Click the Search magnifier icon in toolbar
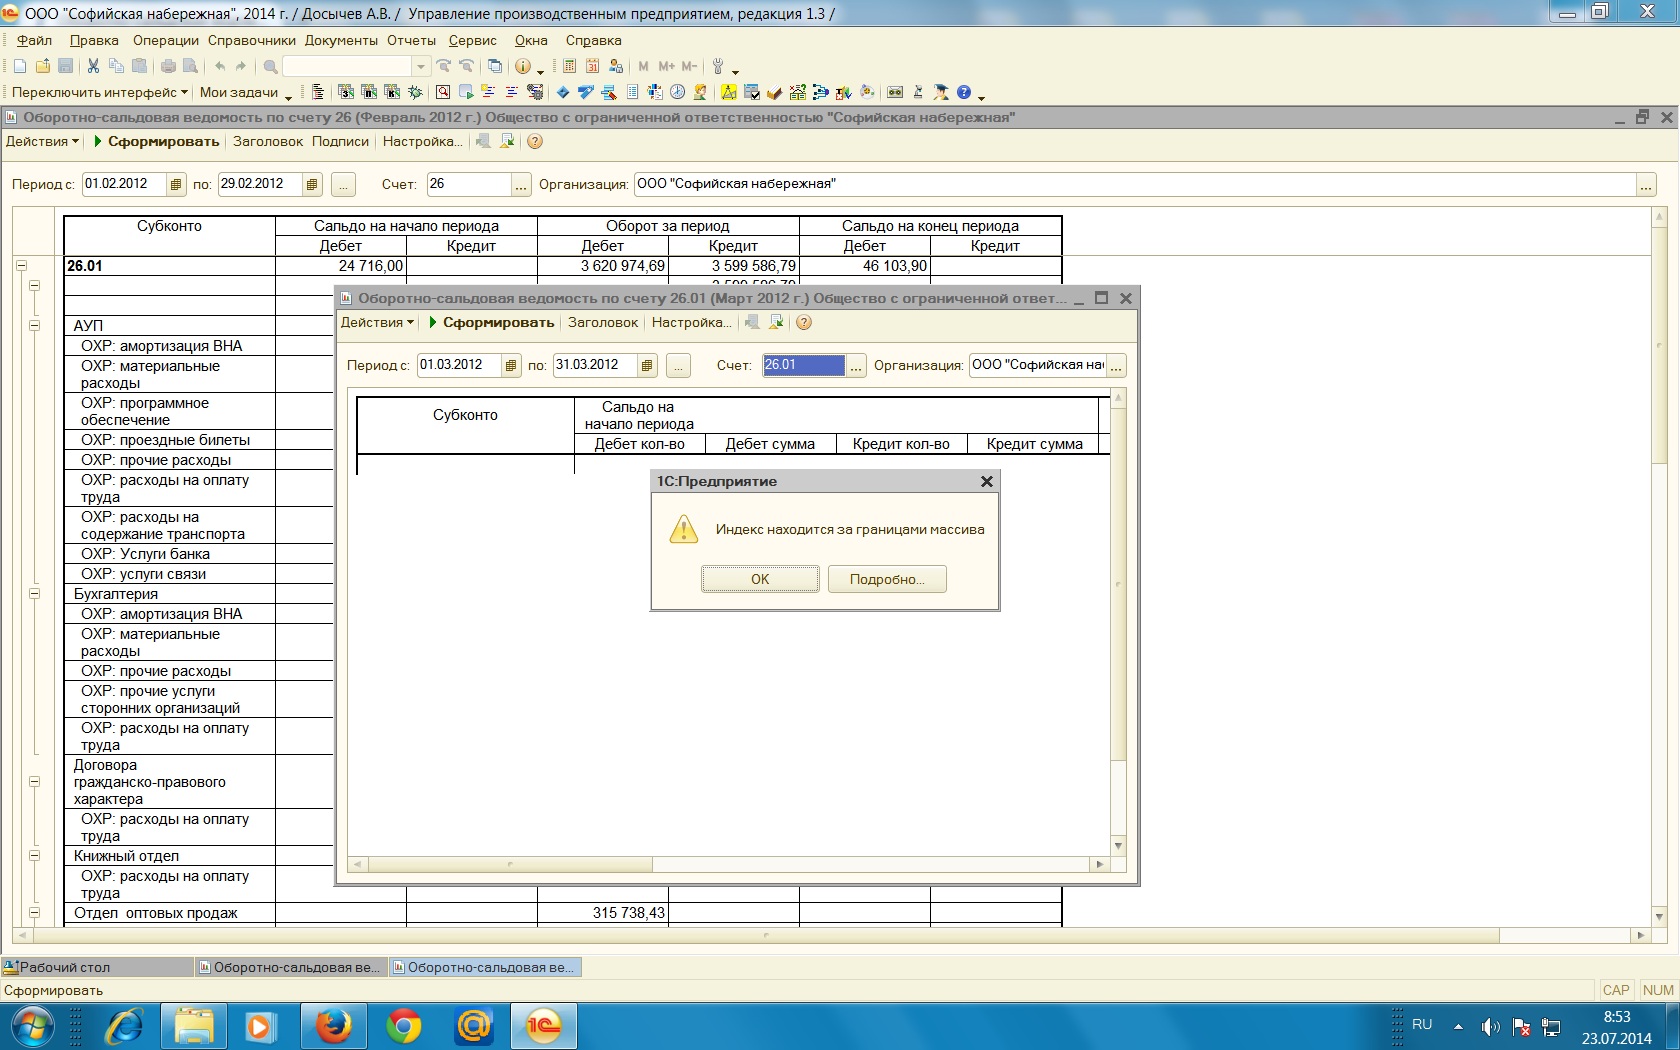The width and height of the screenshot is (1680, 1050). coord(270,66)
